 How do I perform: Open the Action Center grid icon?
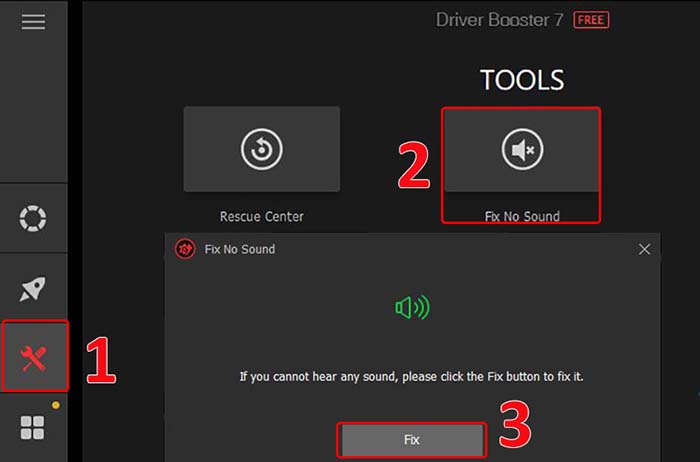tap(33, 428)
